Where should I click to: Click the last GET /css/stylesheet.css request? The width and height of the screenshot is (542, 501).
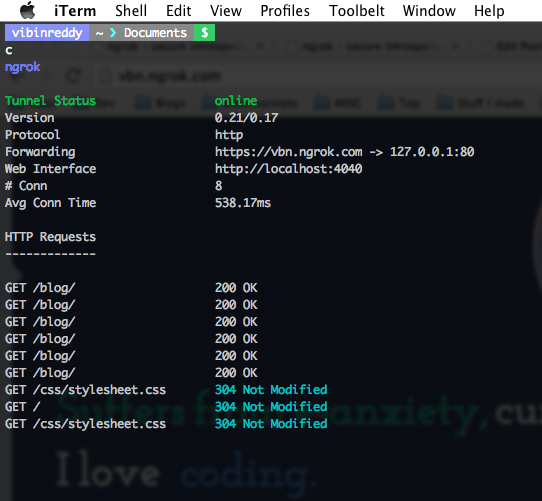(85, 424)
